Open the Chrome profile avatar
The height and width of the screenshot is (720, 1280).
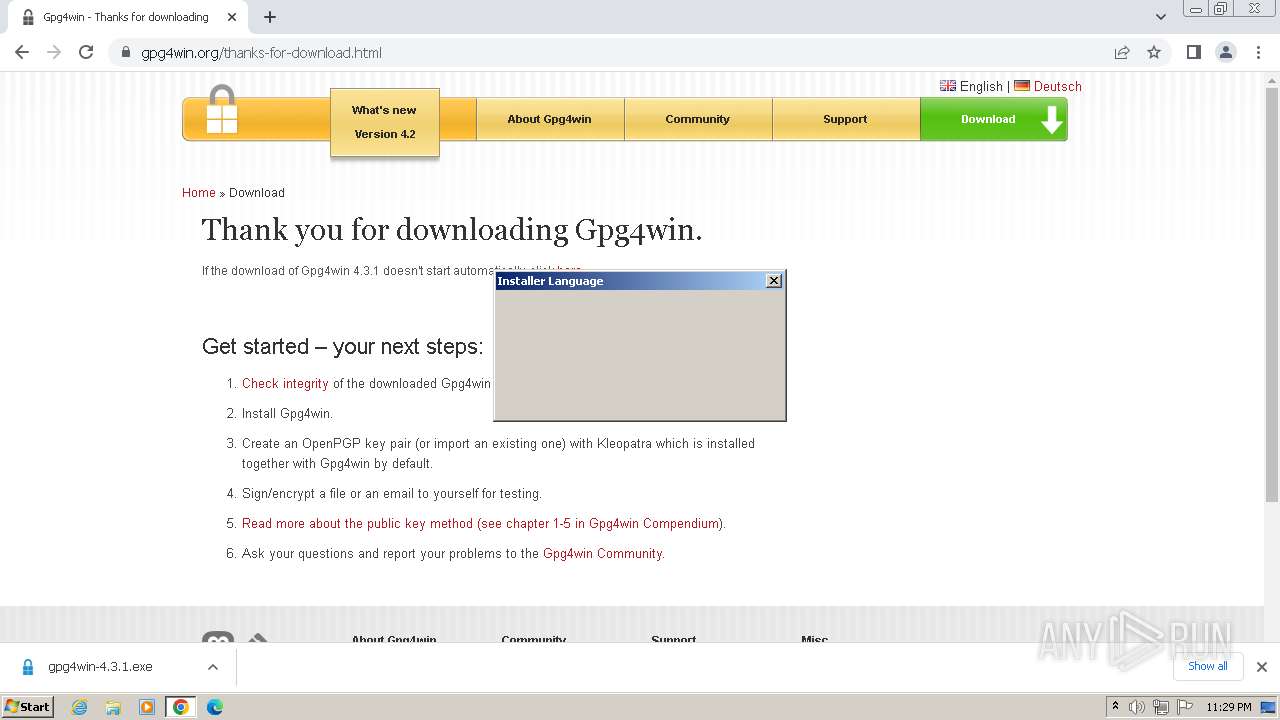1226,52
